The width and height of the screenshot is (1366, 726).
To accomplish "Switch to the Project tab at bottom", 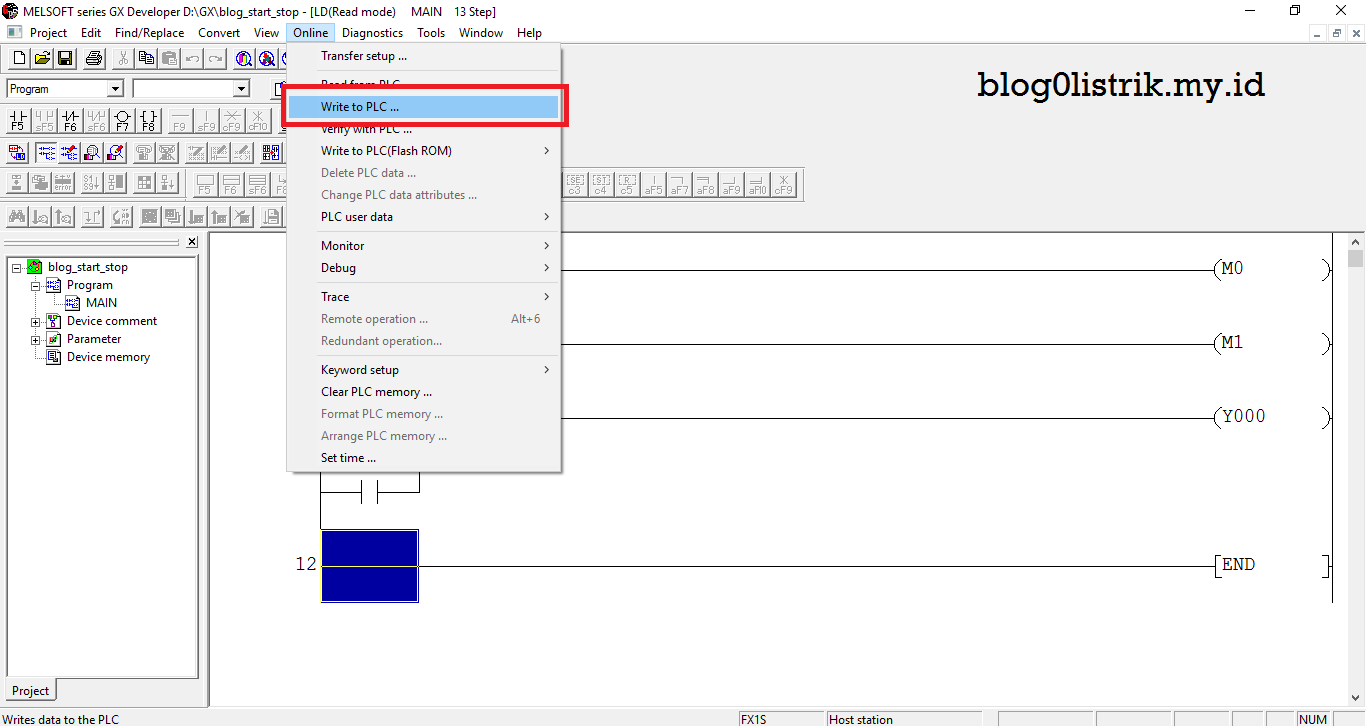I will tap(30, 690).
